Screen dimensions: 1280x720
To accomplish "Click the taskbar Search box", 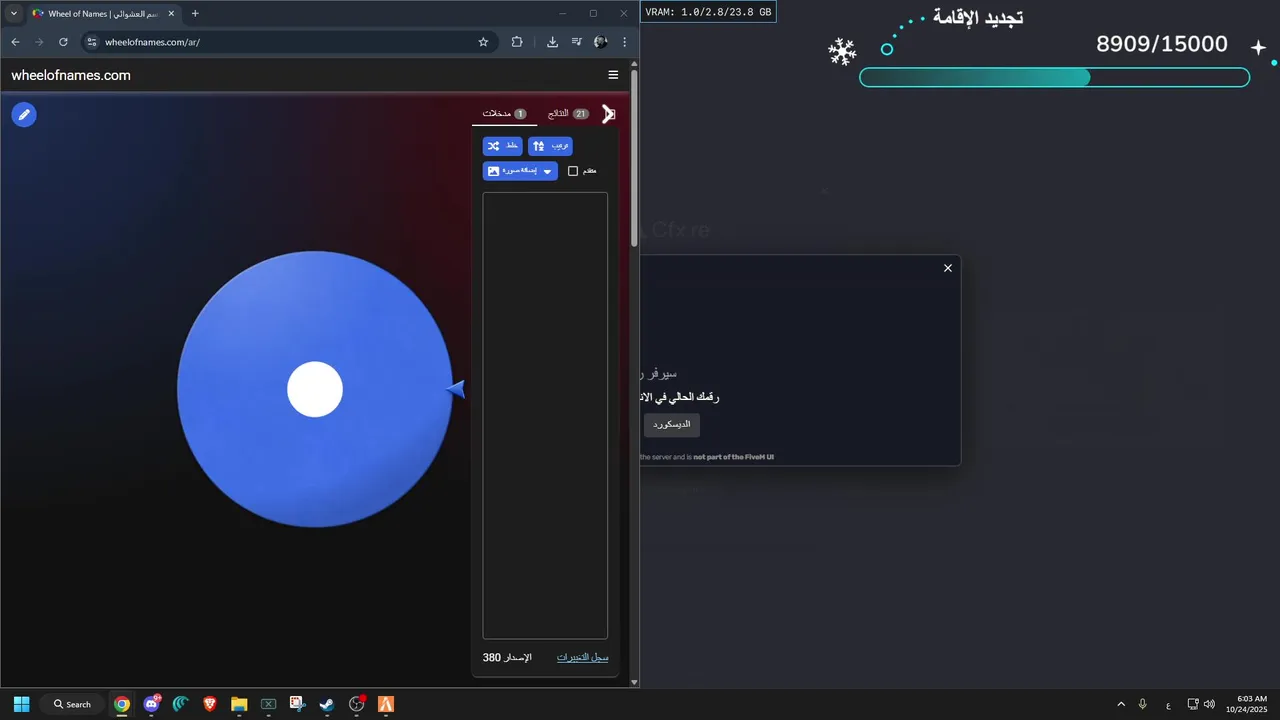I will click(x=72, y=704).
